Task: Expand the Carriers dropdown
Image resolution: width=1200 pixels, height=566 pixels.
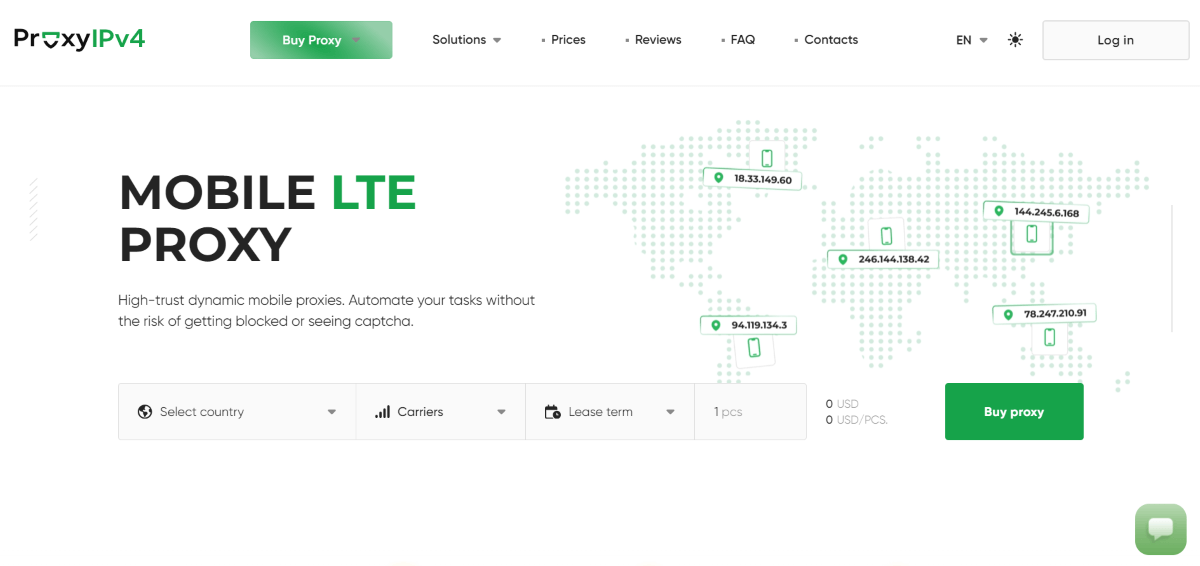Action: click(441, 412)
